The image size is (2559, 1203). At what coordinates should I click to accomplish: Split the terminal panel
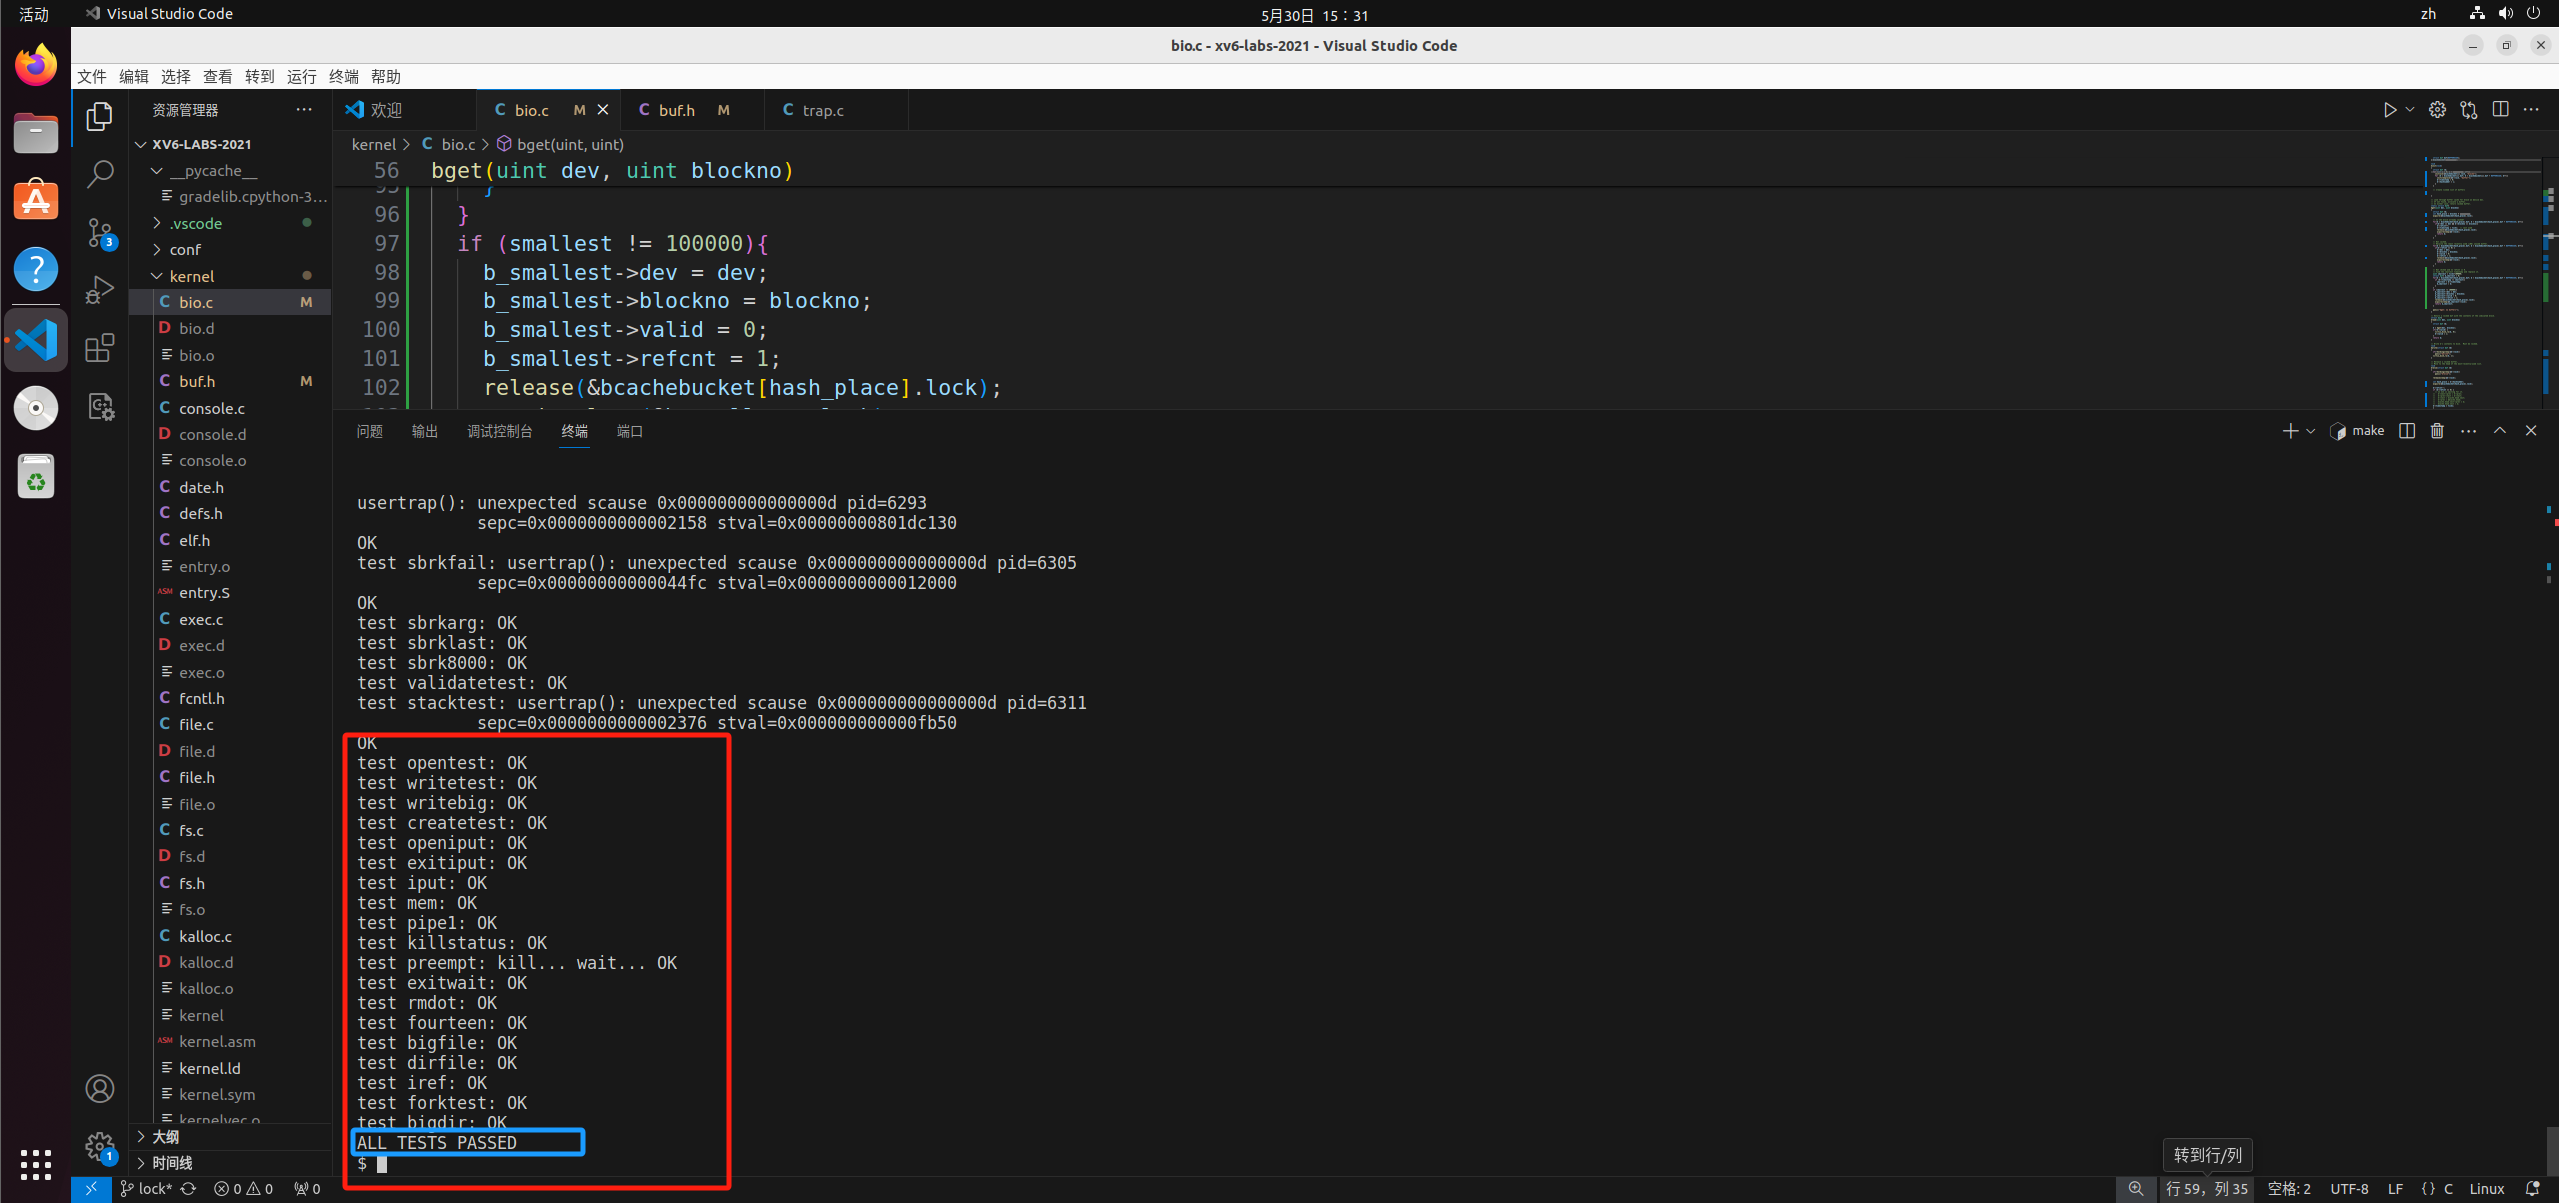[x=2407, y=431]
